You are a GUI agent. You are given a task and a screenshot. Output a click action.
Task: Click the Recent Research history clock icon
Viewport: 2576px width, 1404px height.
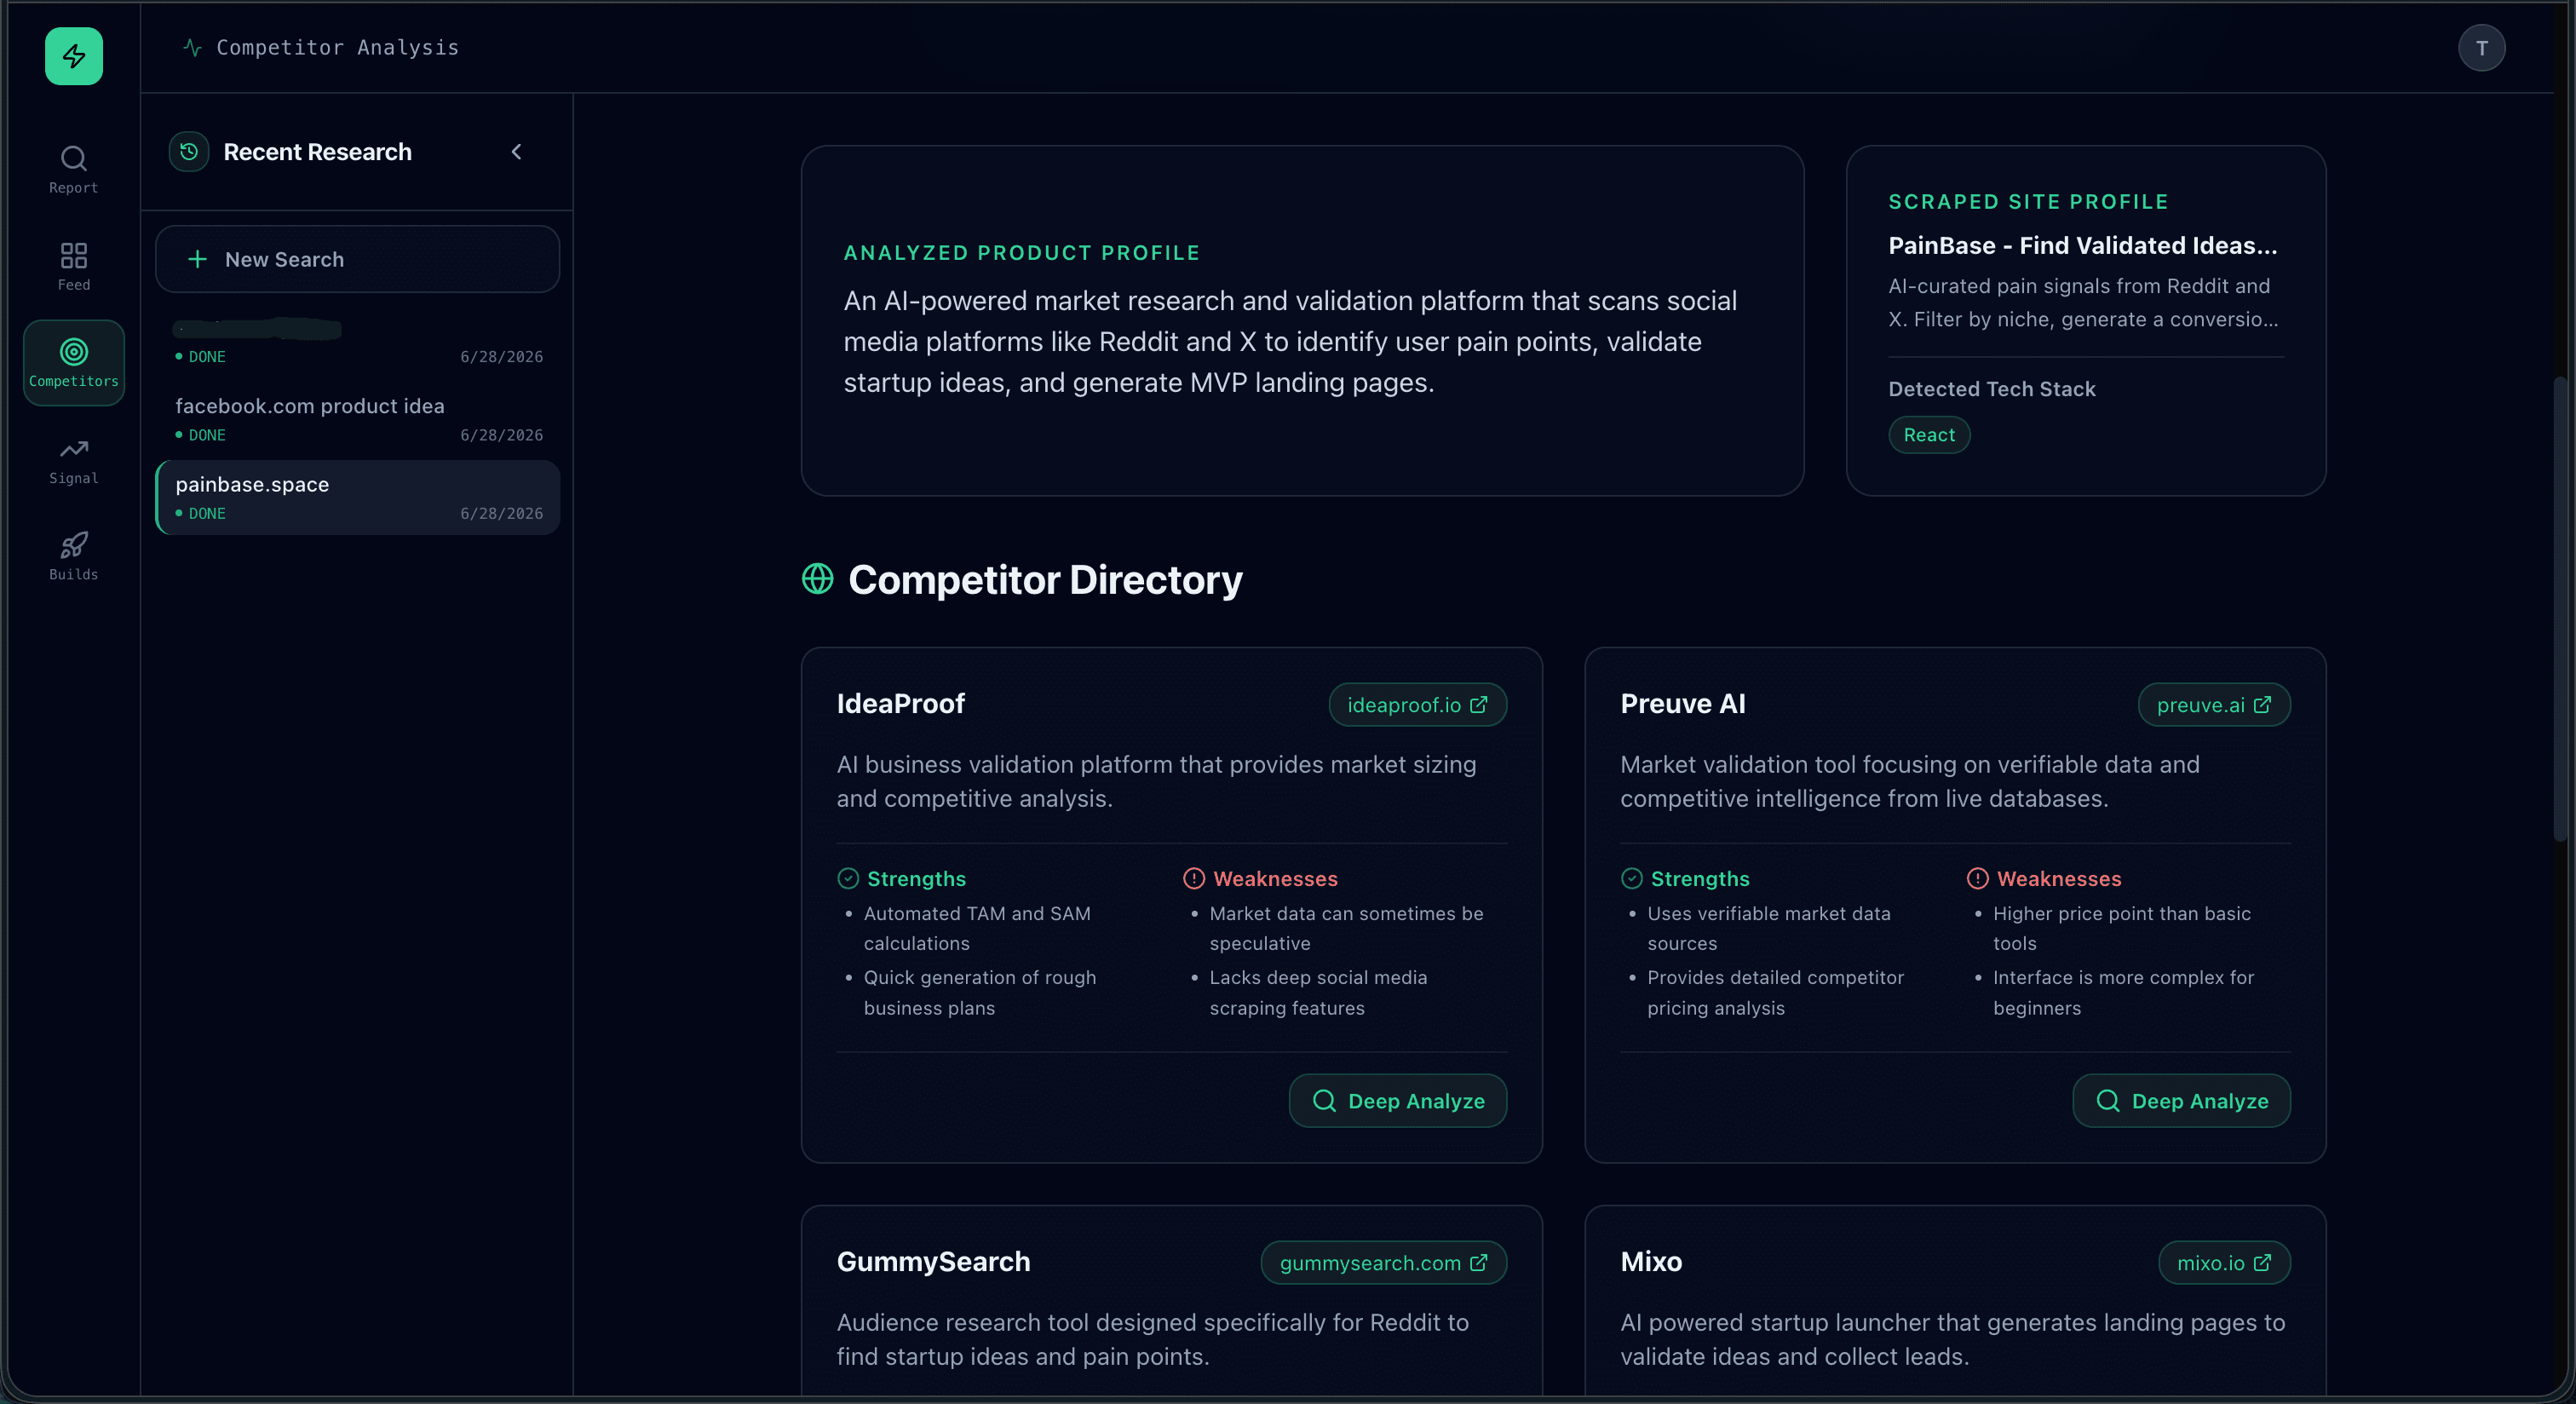[189, 152]
